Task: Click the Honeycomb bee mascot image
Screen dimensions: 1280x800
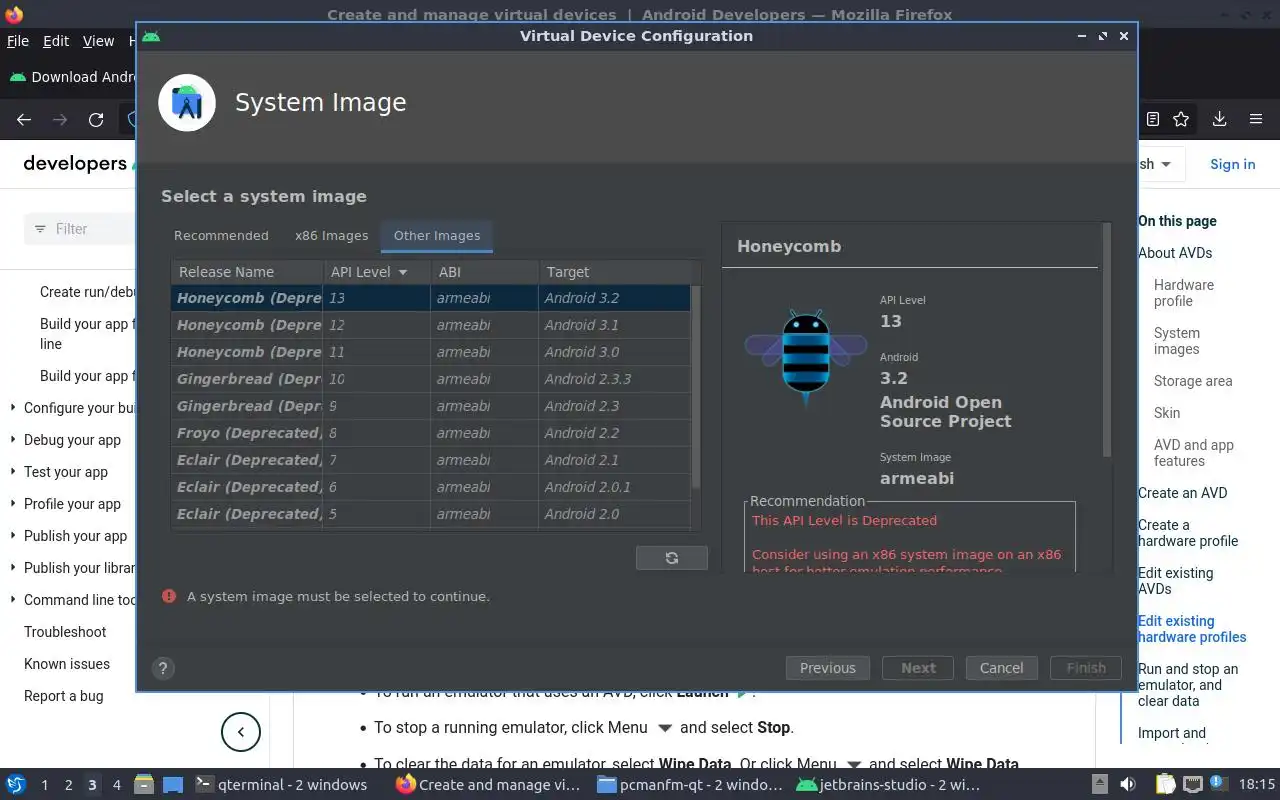Action: coord(805,357)
